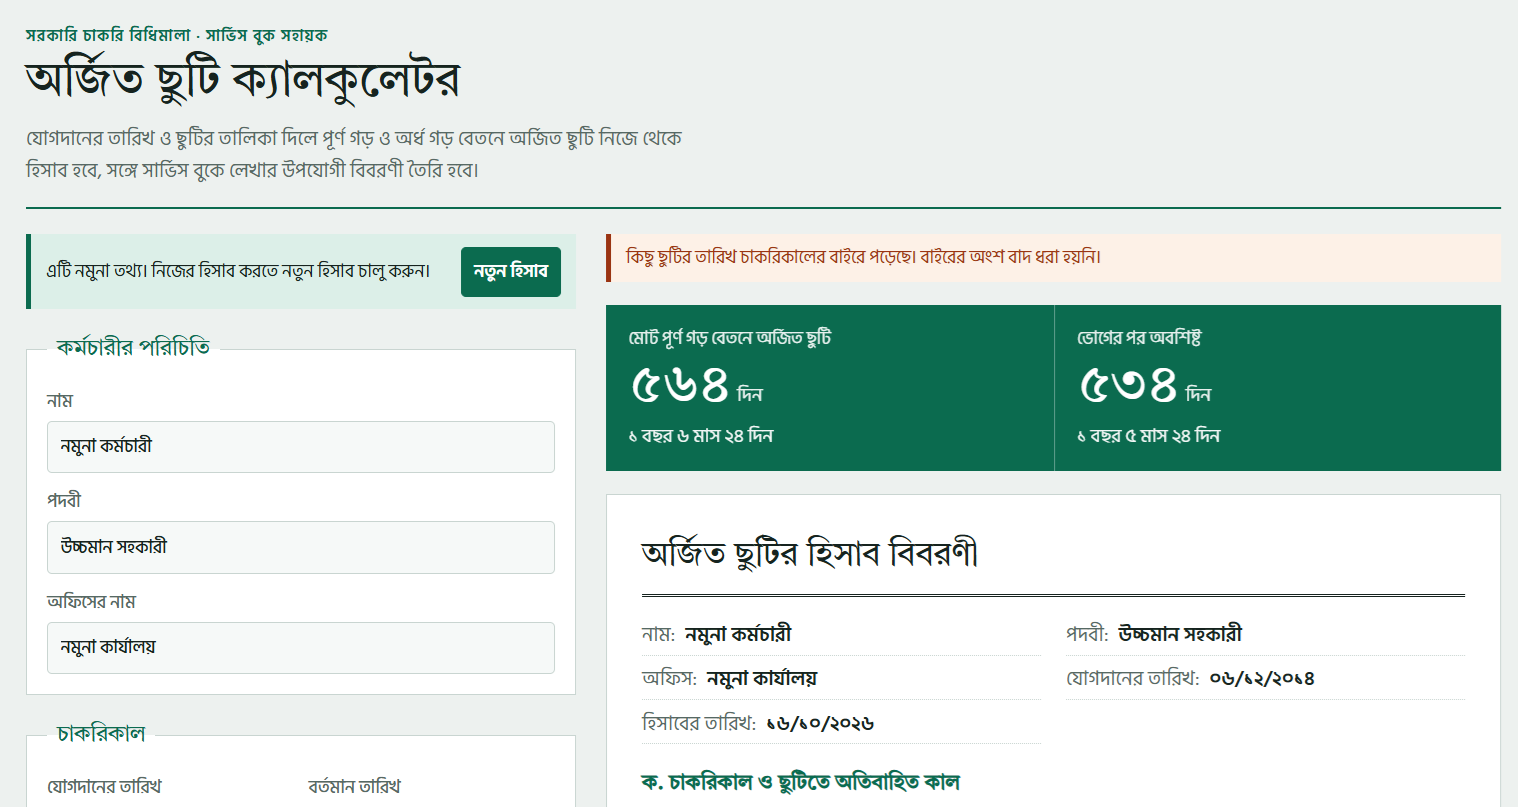Image resolution: width=1518 pixels, height=807 pixels.
Task: Click the ১ বছর ৬ মাস ২৪ দিন text
Action: 701,436
